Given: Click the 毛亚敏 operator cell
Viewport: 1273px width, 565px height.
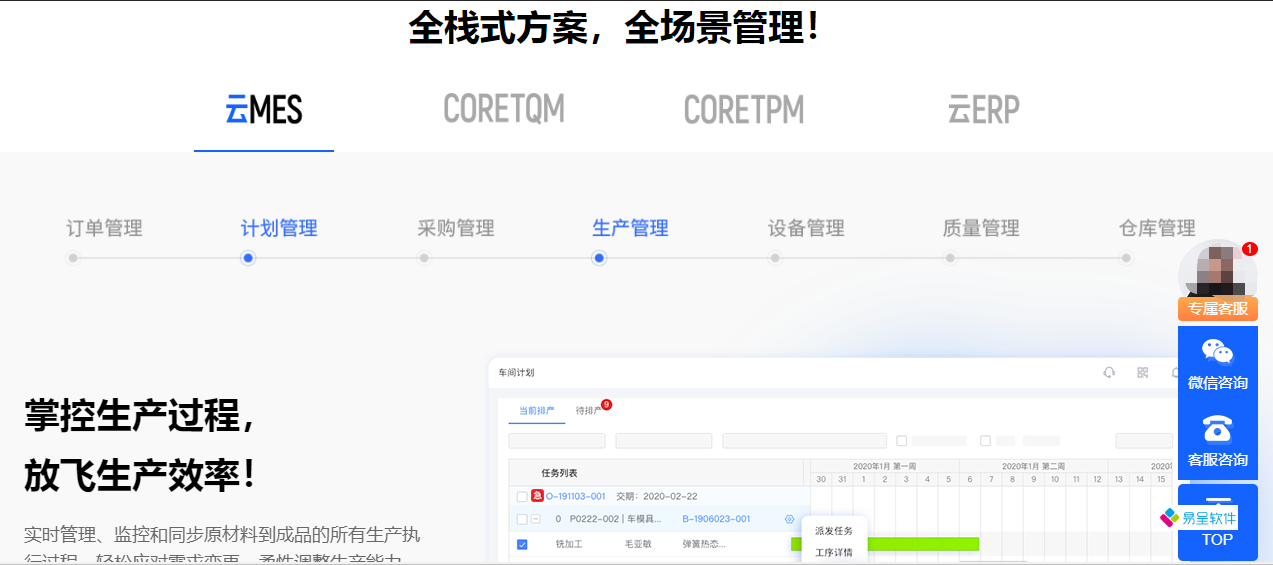Looking at the screenshot, I should (x=638, y=544).
